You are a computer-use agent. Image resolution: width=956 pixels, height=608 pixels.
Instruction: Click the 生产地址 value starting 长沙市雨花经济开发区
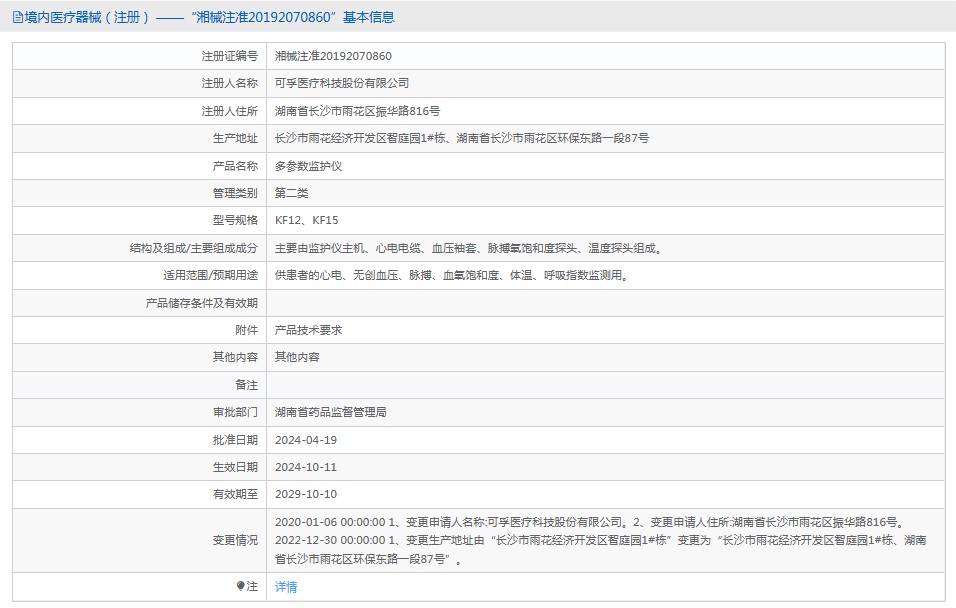point(462,138)
